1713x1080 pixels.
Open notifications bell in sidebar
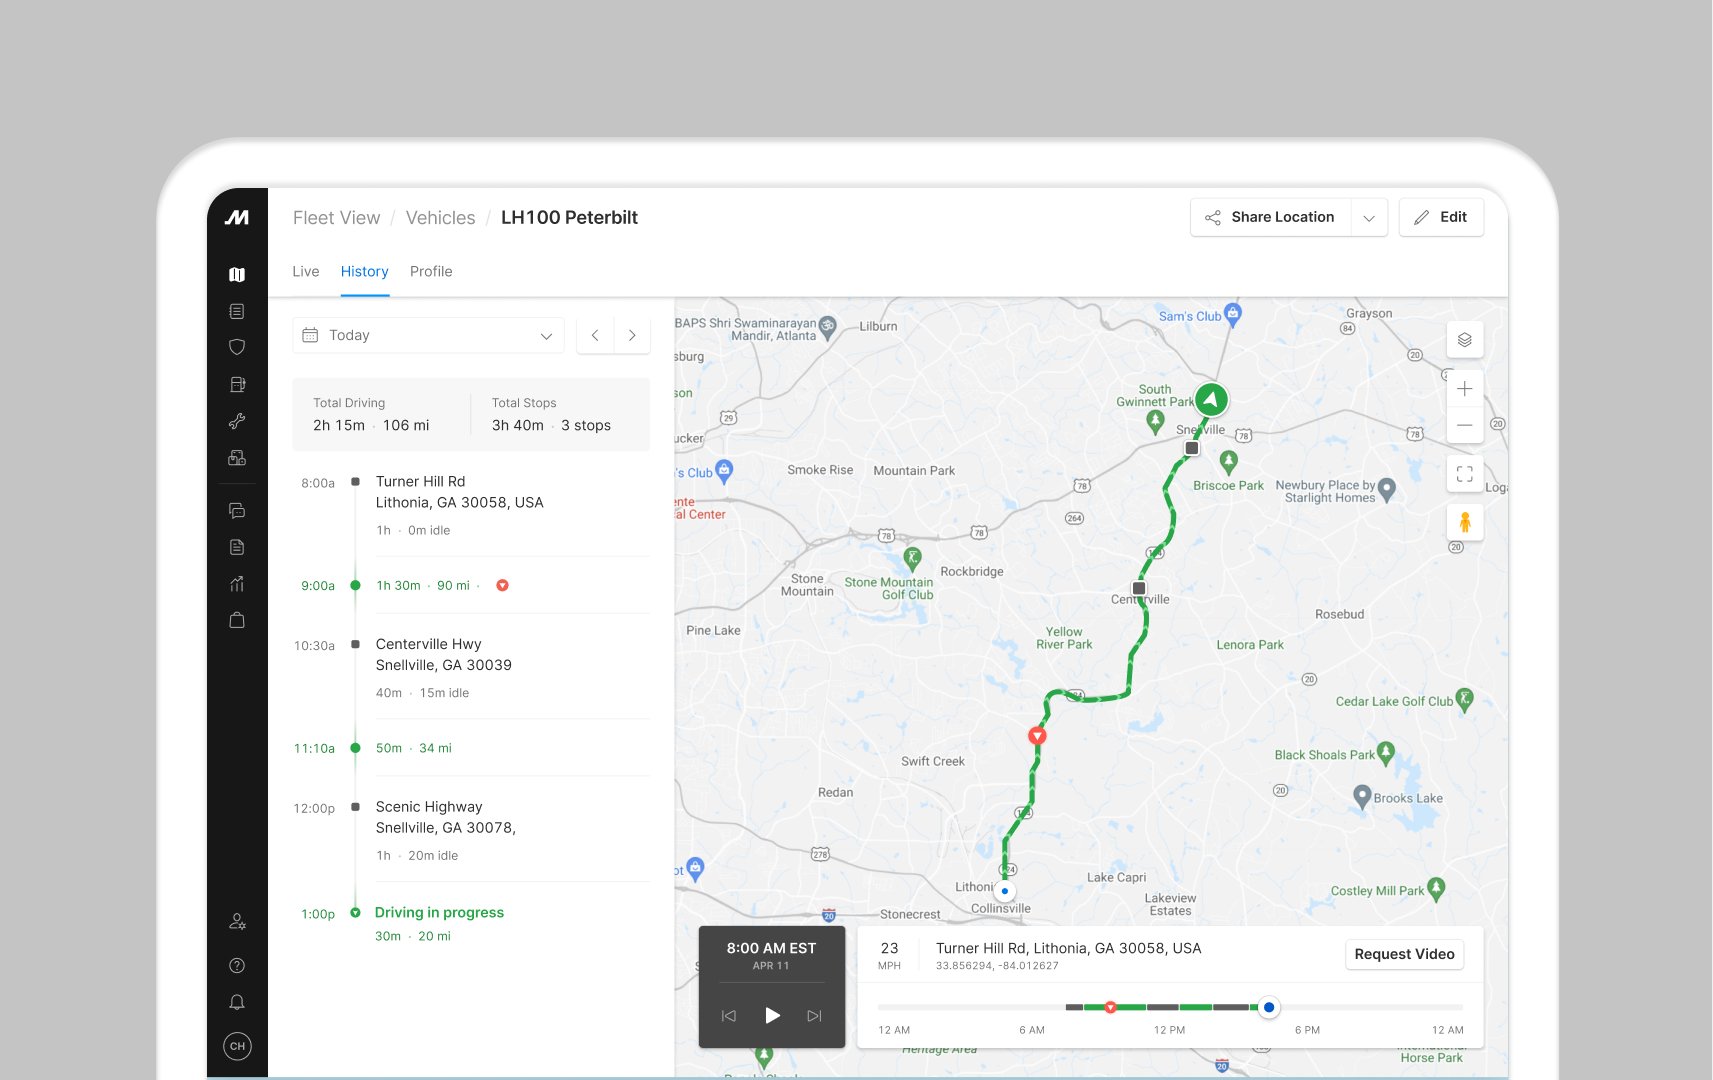(237, 1002)
